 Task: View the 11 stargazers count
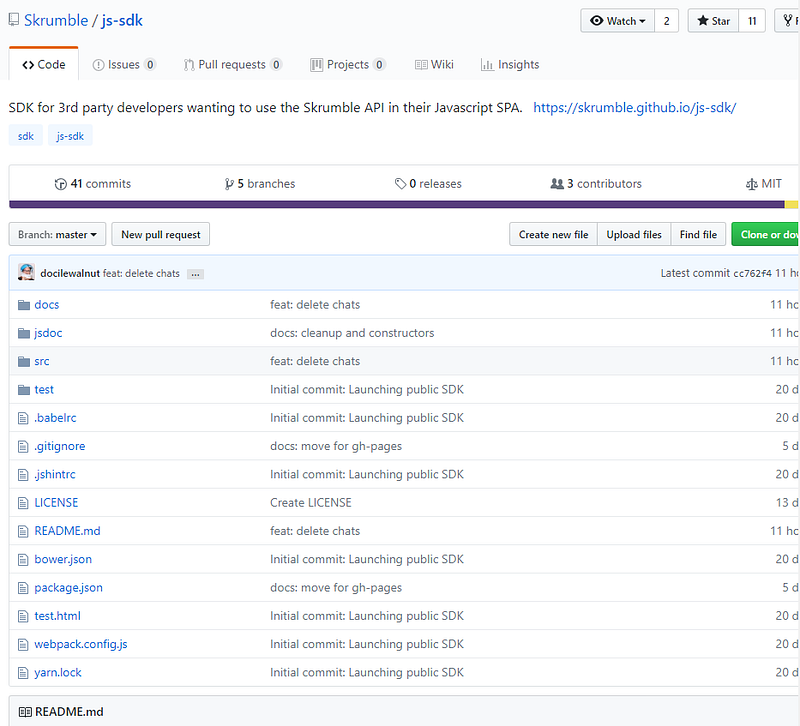coord(752,21)
